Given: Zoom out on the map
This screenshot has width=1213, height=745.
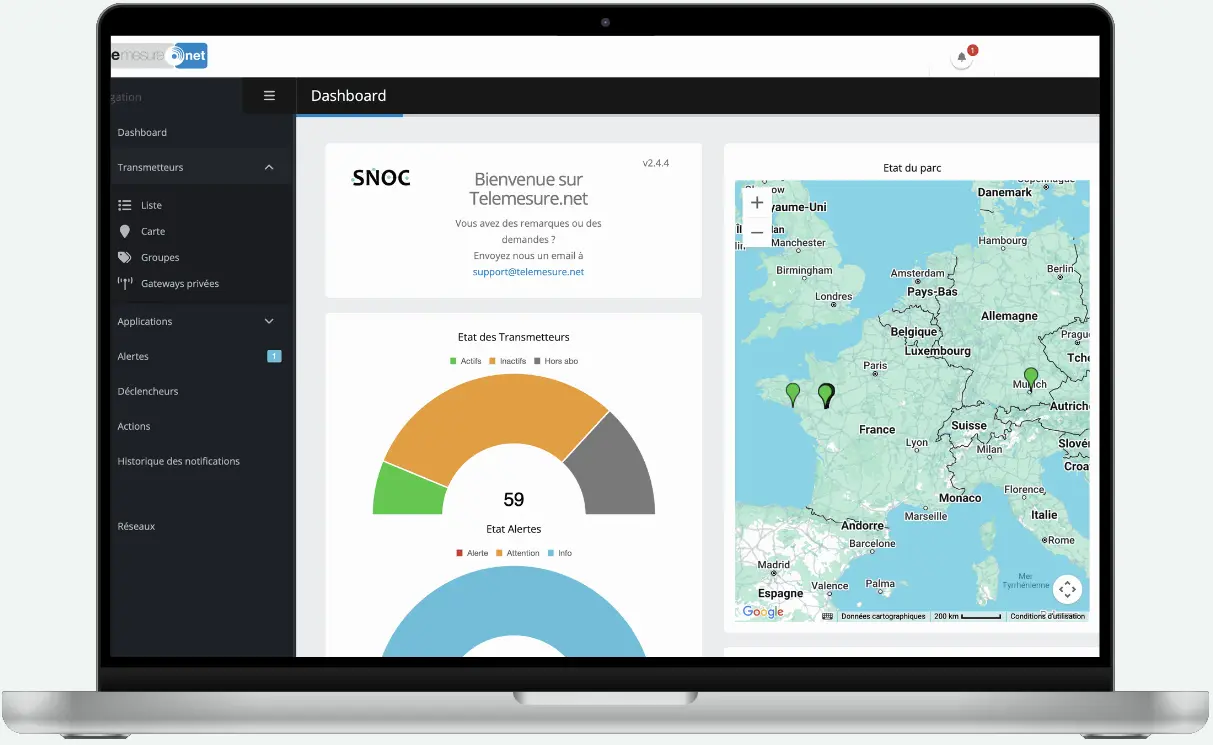Looking at the screenshot, I should click(x=757, y=233).
